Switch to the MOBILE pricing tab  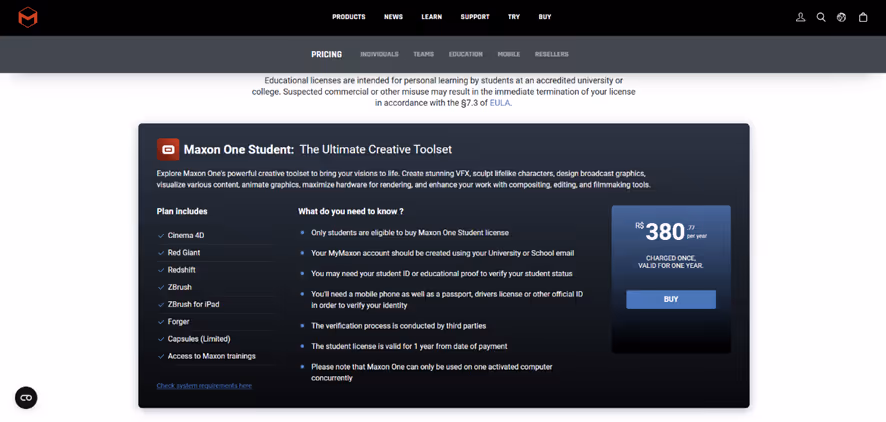(x=509, y=54)
